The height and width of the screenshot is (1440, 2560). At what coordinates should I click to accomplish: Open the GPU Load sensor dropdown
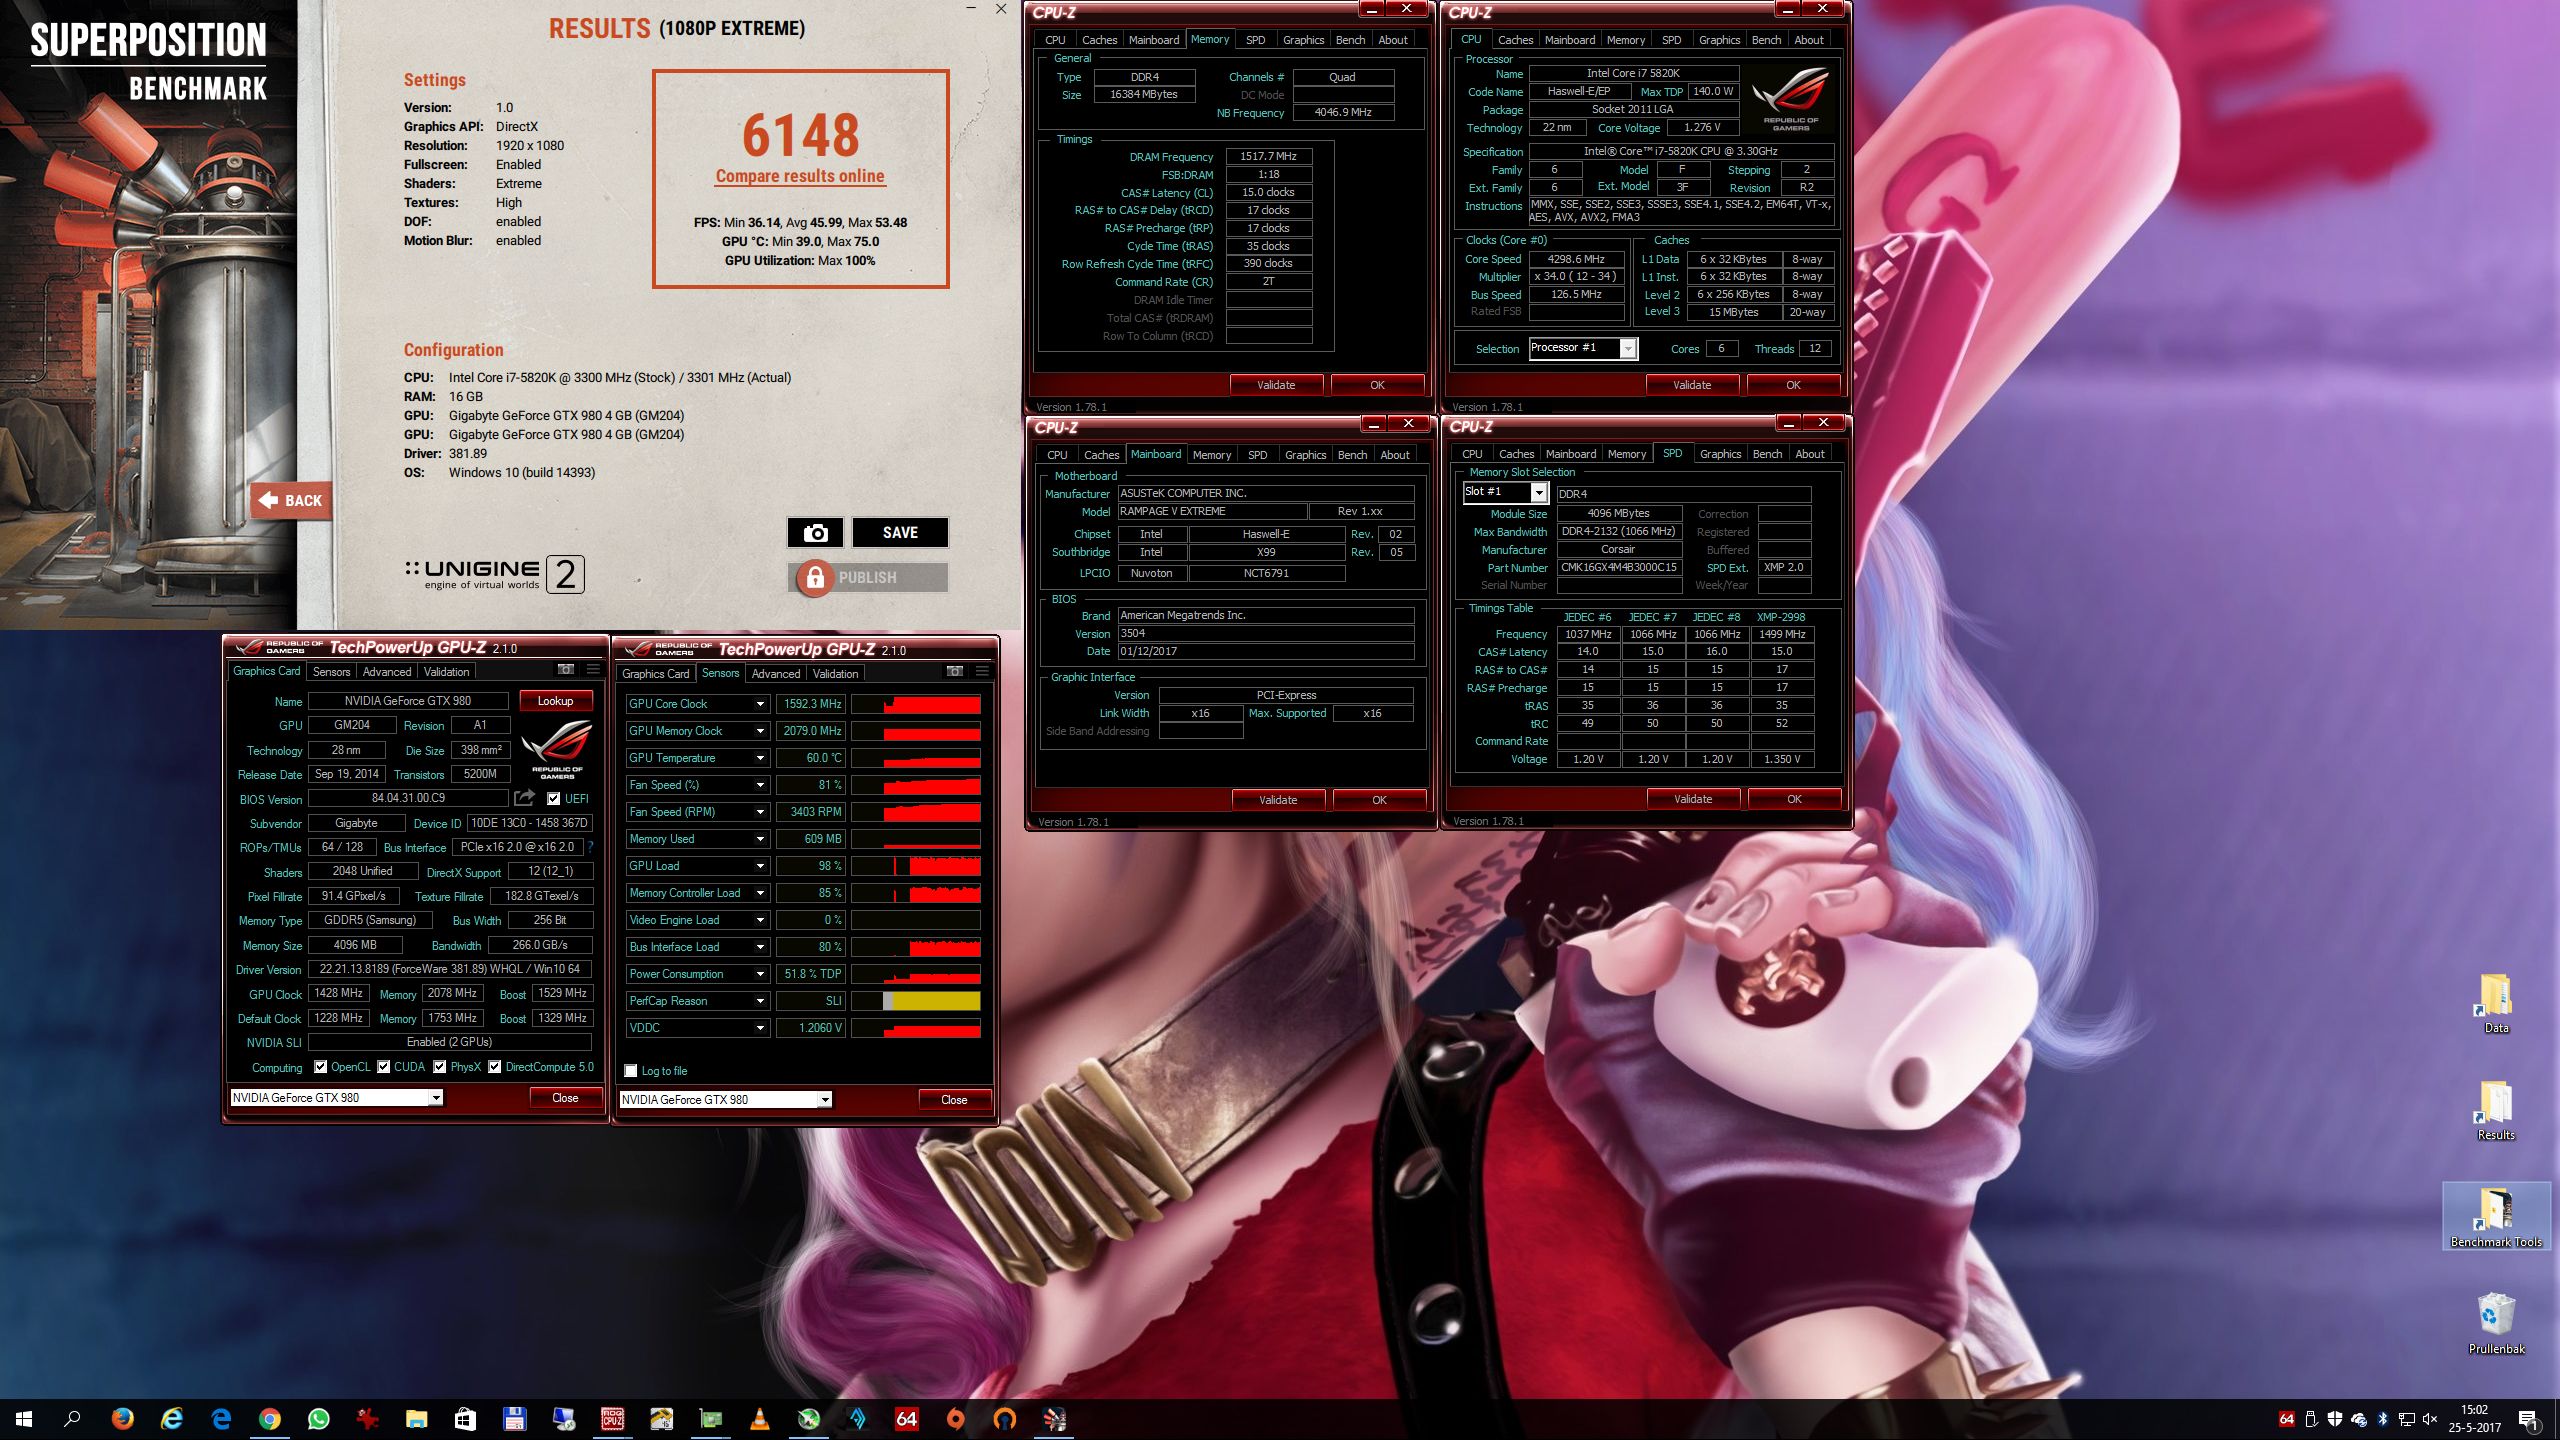[760, 866]
